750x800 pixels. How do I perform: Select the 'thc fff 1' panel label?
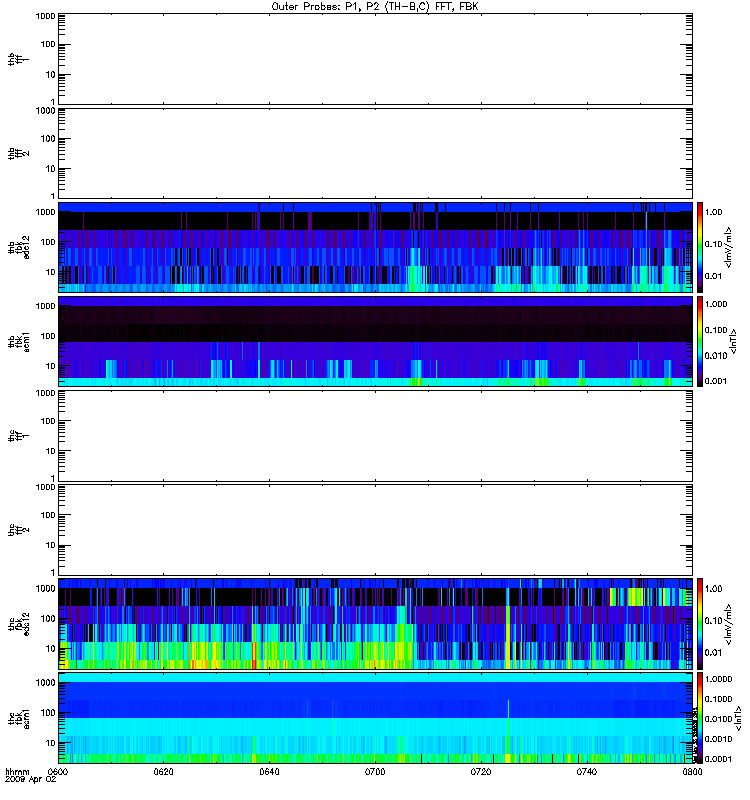click(18, 436)
